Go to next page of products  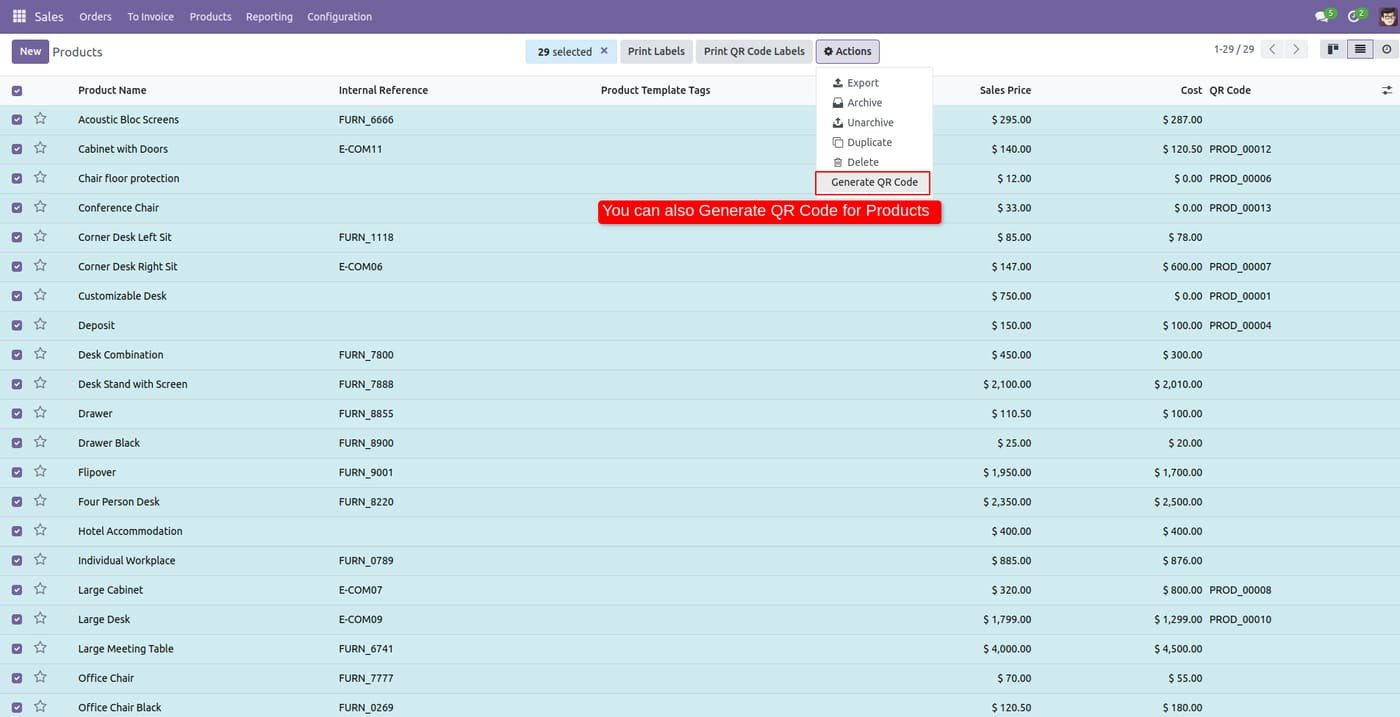[x=1296, y=49]
